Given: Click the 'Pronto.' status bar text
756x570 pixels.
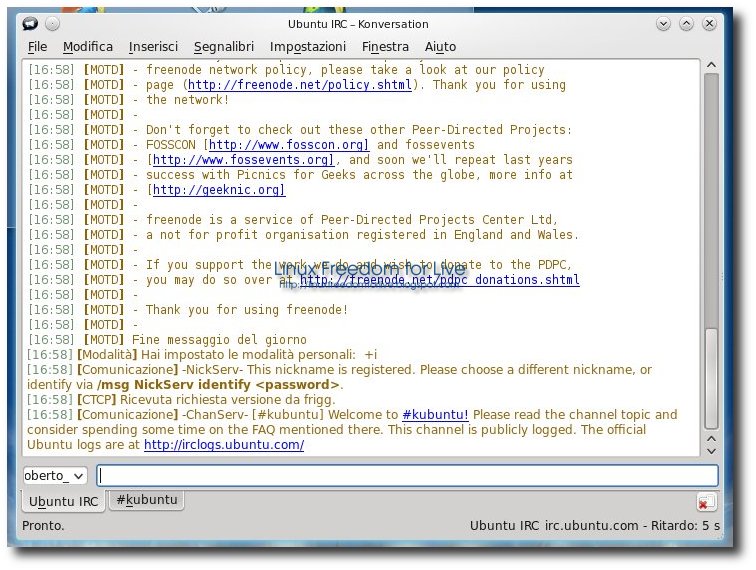Looking at the screenshot, I should coord(43,526).
